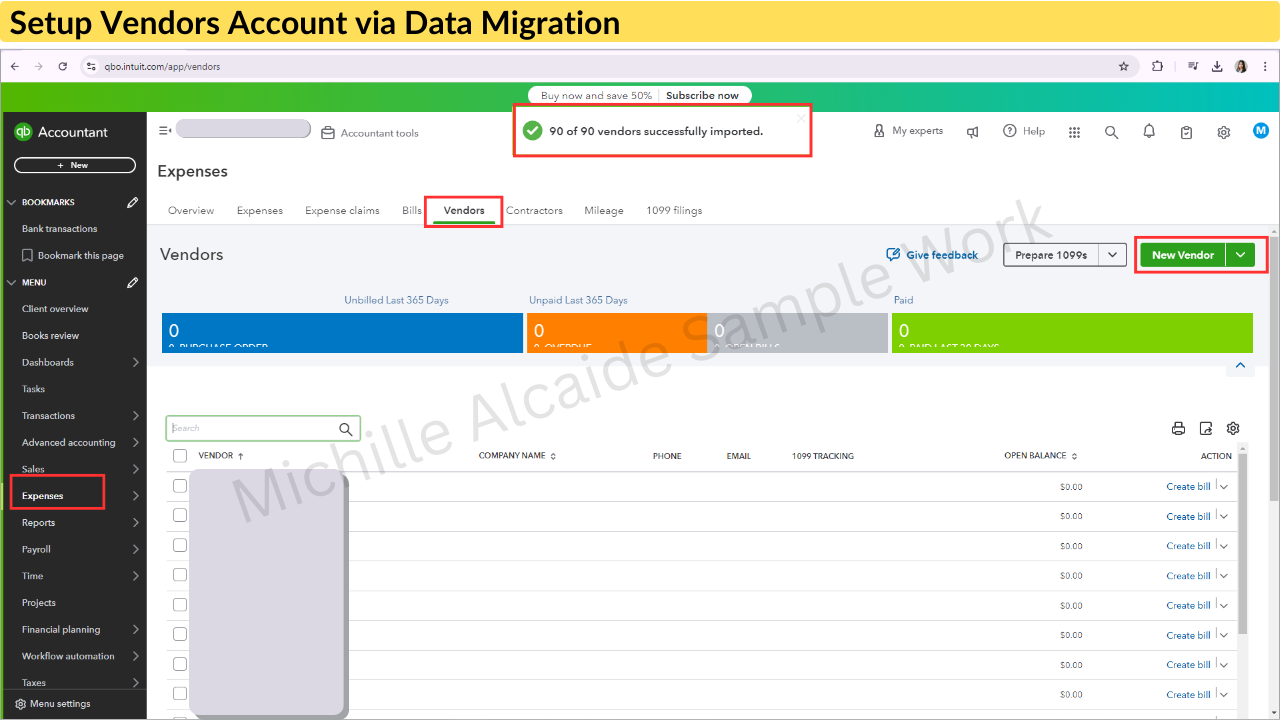Open the megaphone announcements icon

click(x=972, y=132)
